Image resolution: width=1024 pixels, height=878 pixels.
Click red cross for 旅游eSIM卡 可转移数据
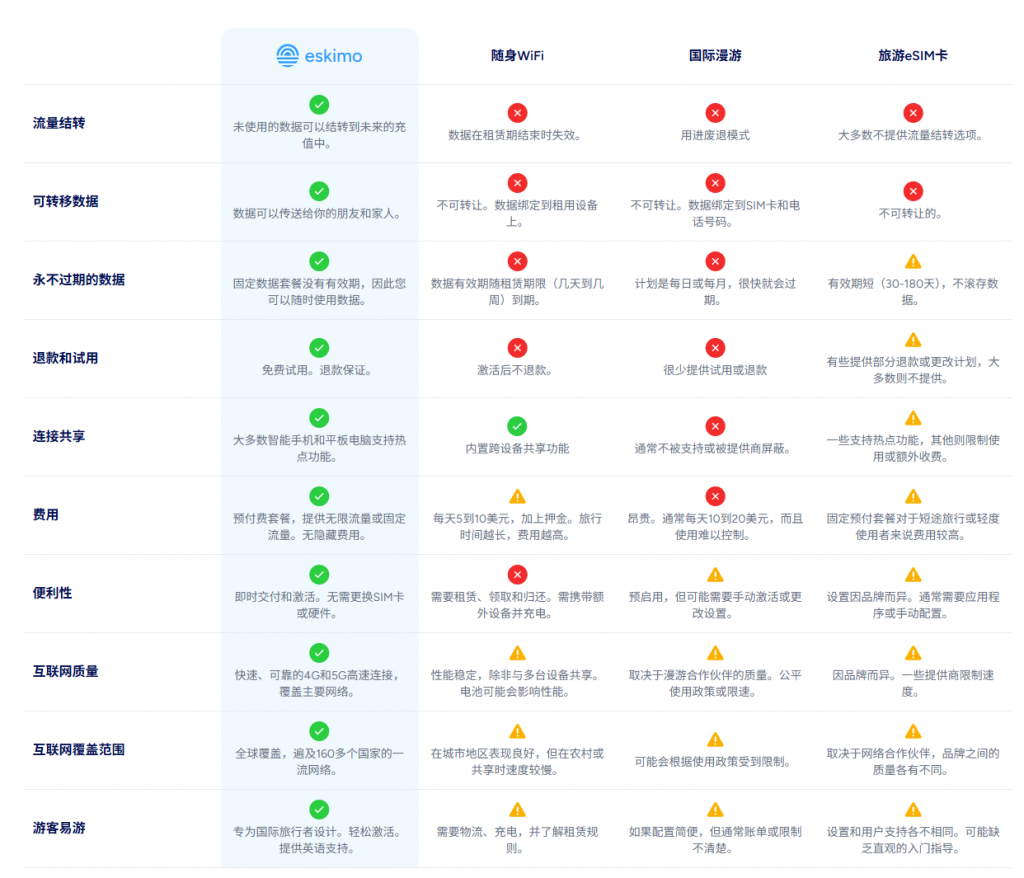[913, 191]
